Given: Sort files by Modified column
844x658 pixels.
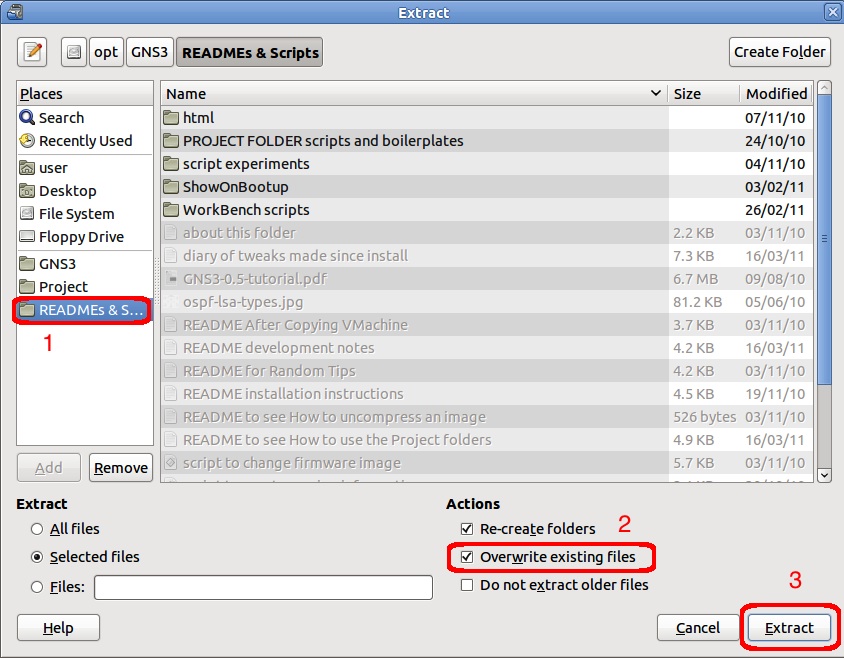Looking at the screenshot, I should point(775,94).
